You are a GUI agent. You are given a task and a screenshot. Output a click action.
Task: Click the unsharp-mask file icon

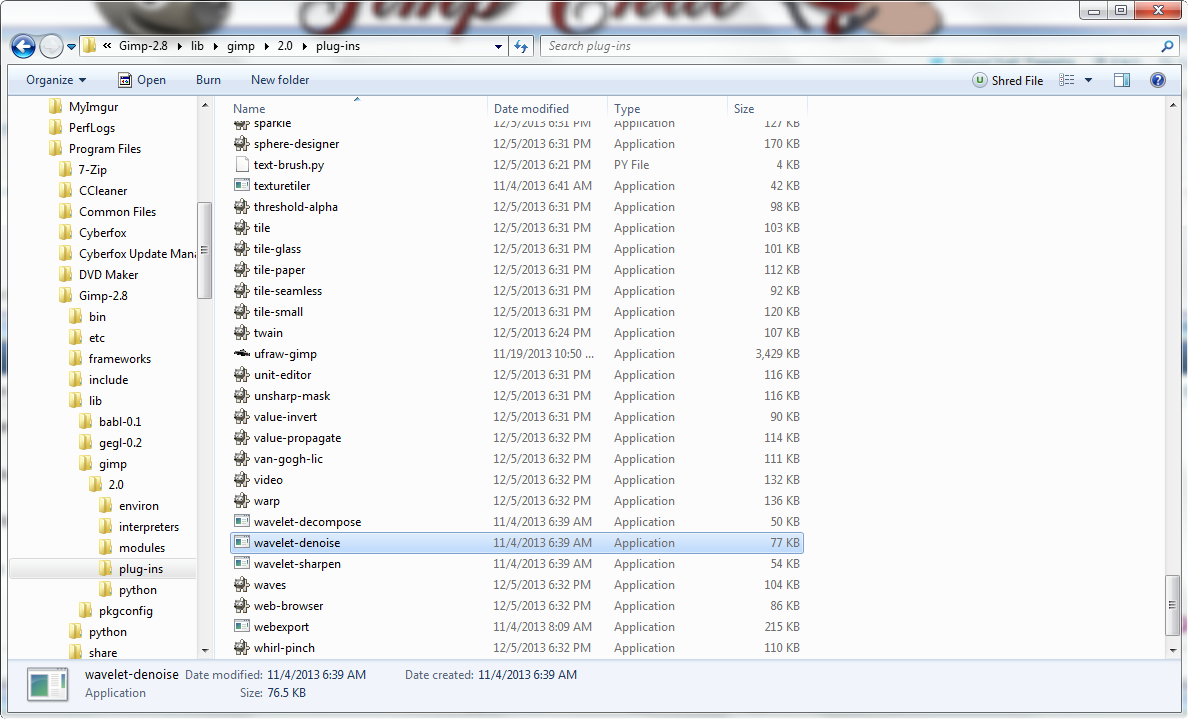(241, 396)
